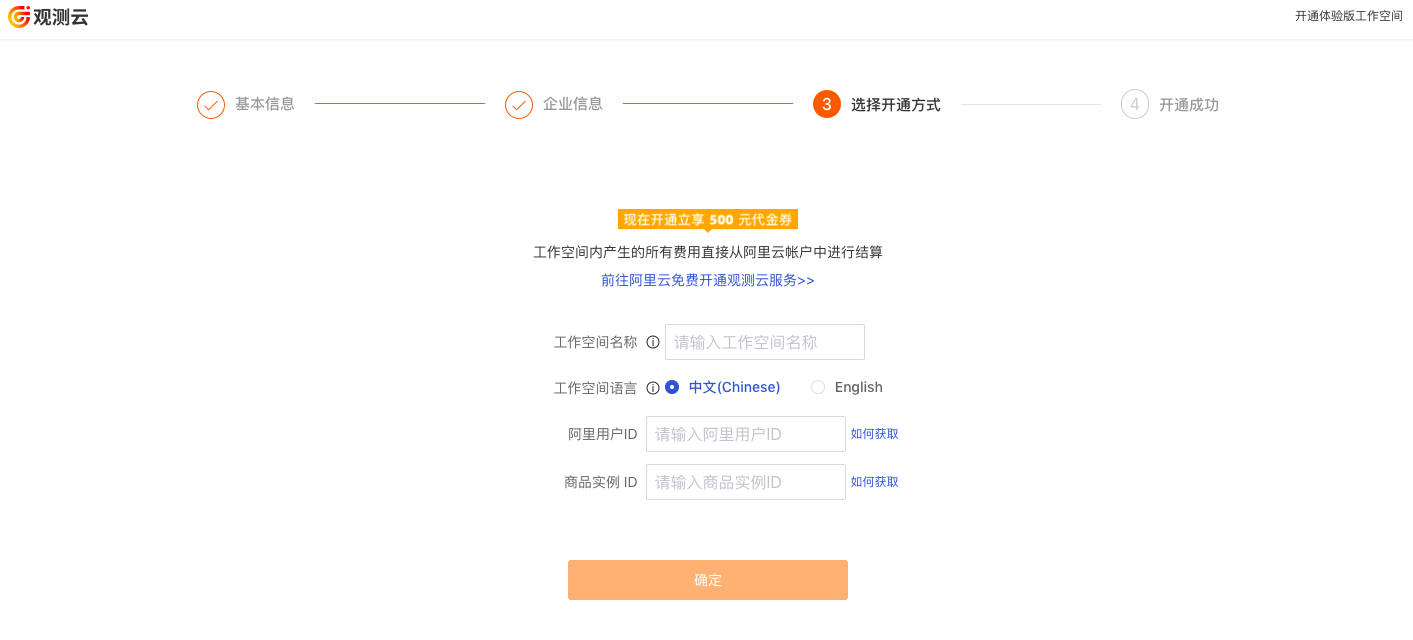1413x640 pixels.
Task: Click the orange step 3 circle
Action: click(827, 104)
